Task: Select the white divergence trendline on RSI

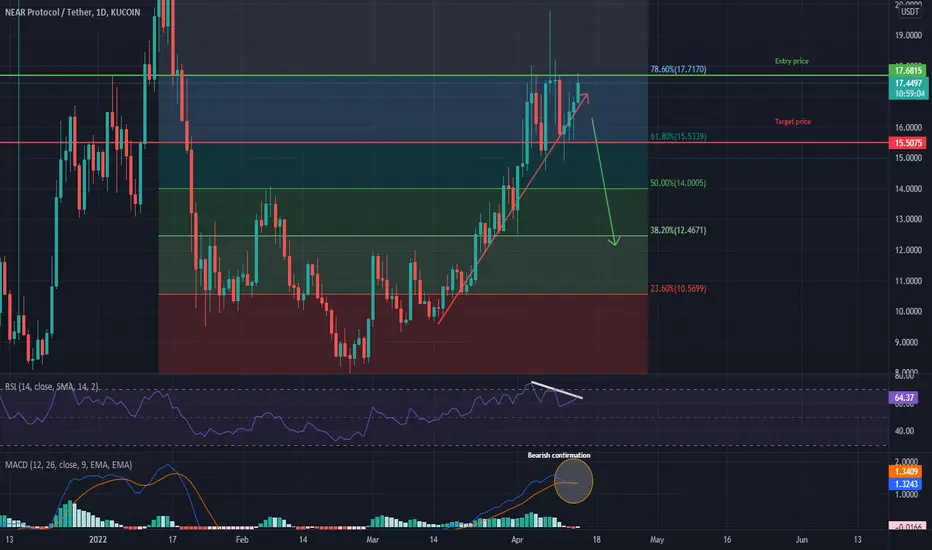Action: 556,389
